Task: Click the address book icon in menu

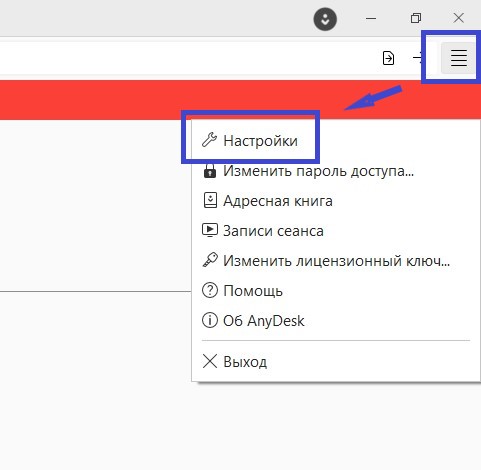Action: coord(210,200)
